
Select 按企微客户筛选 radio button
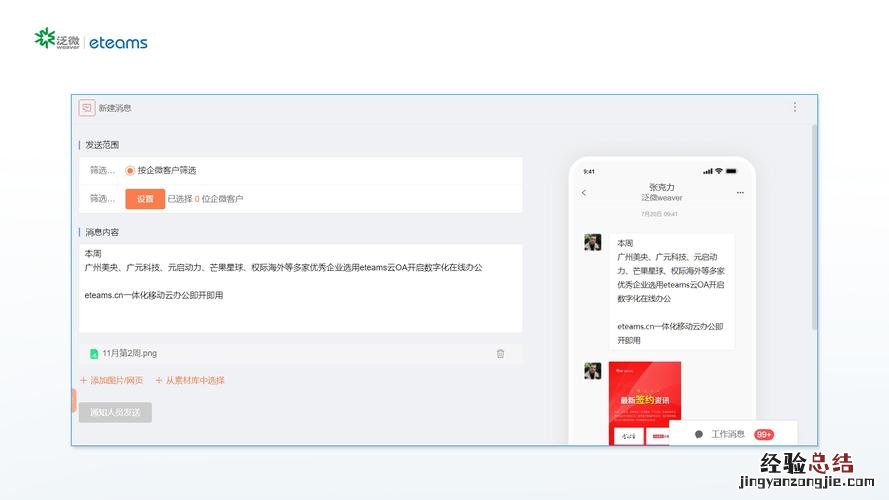(x=130, y=170)
